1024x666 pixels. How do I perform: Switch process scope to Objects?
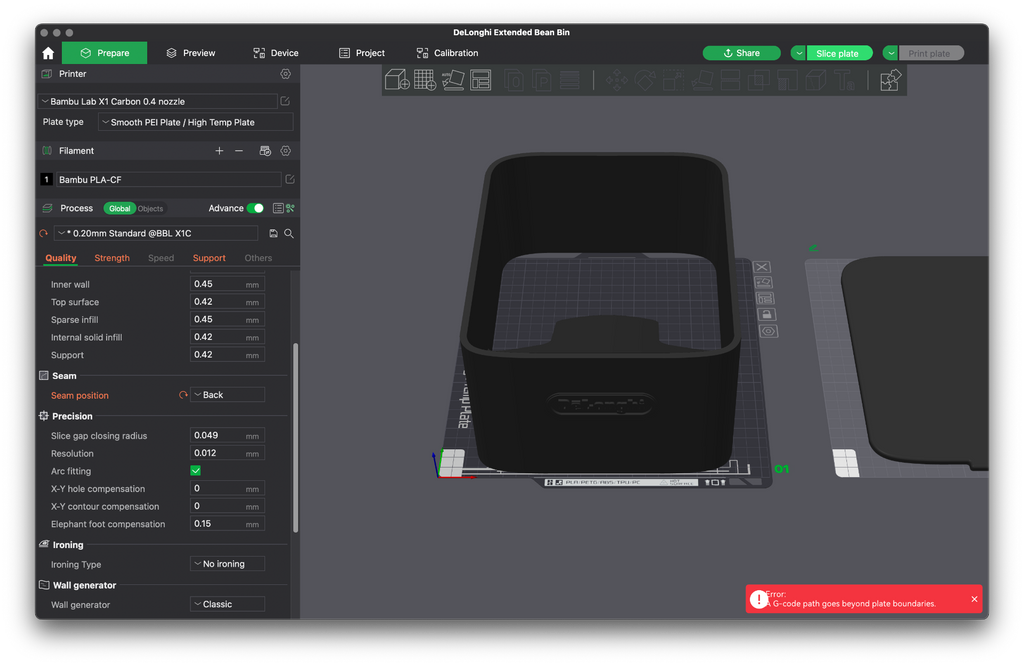150,209
